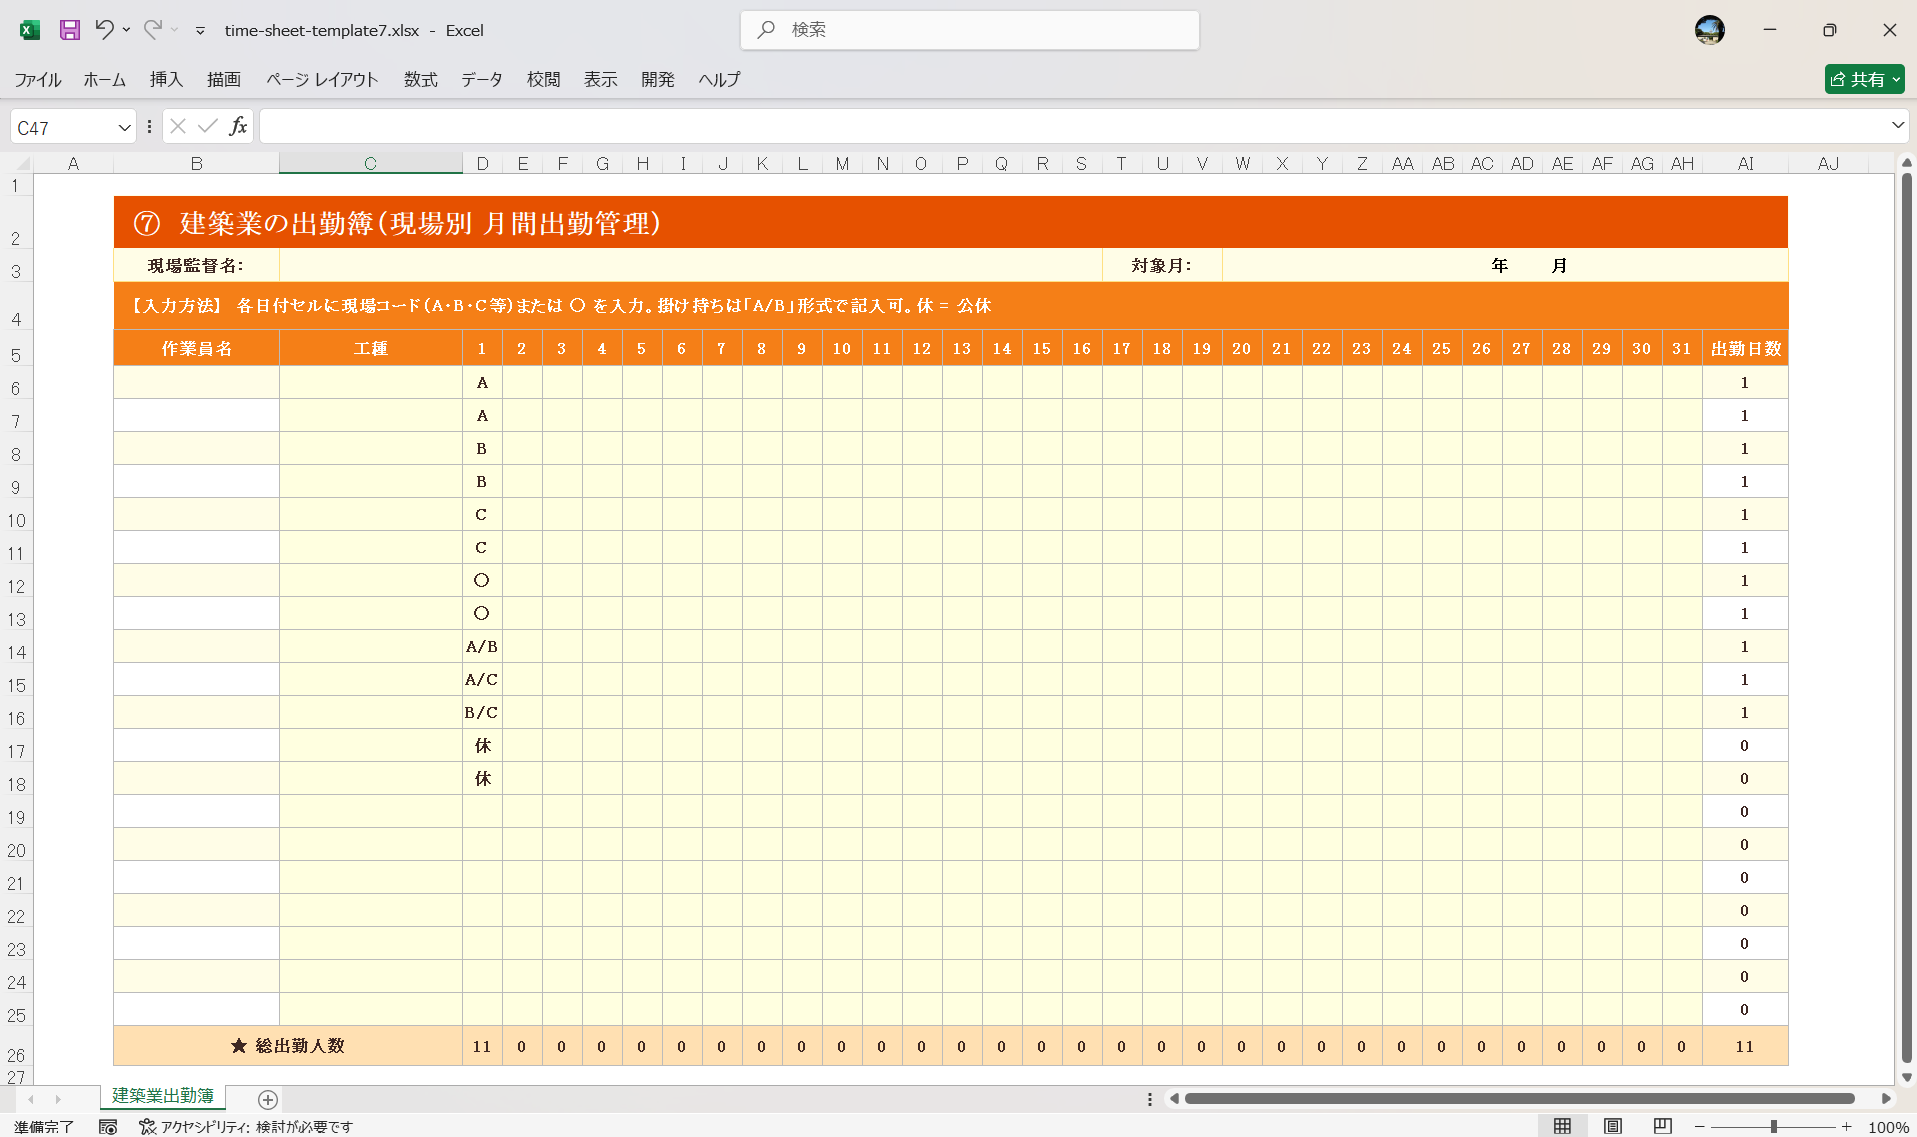
Task: Click the formula bar input area
Action: [1072, 126]
